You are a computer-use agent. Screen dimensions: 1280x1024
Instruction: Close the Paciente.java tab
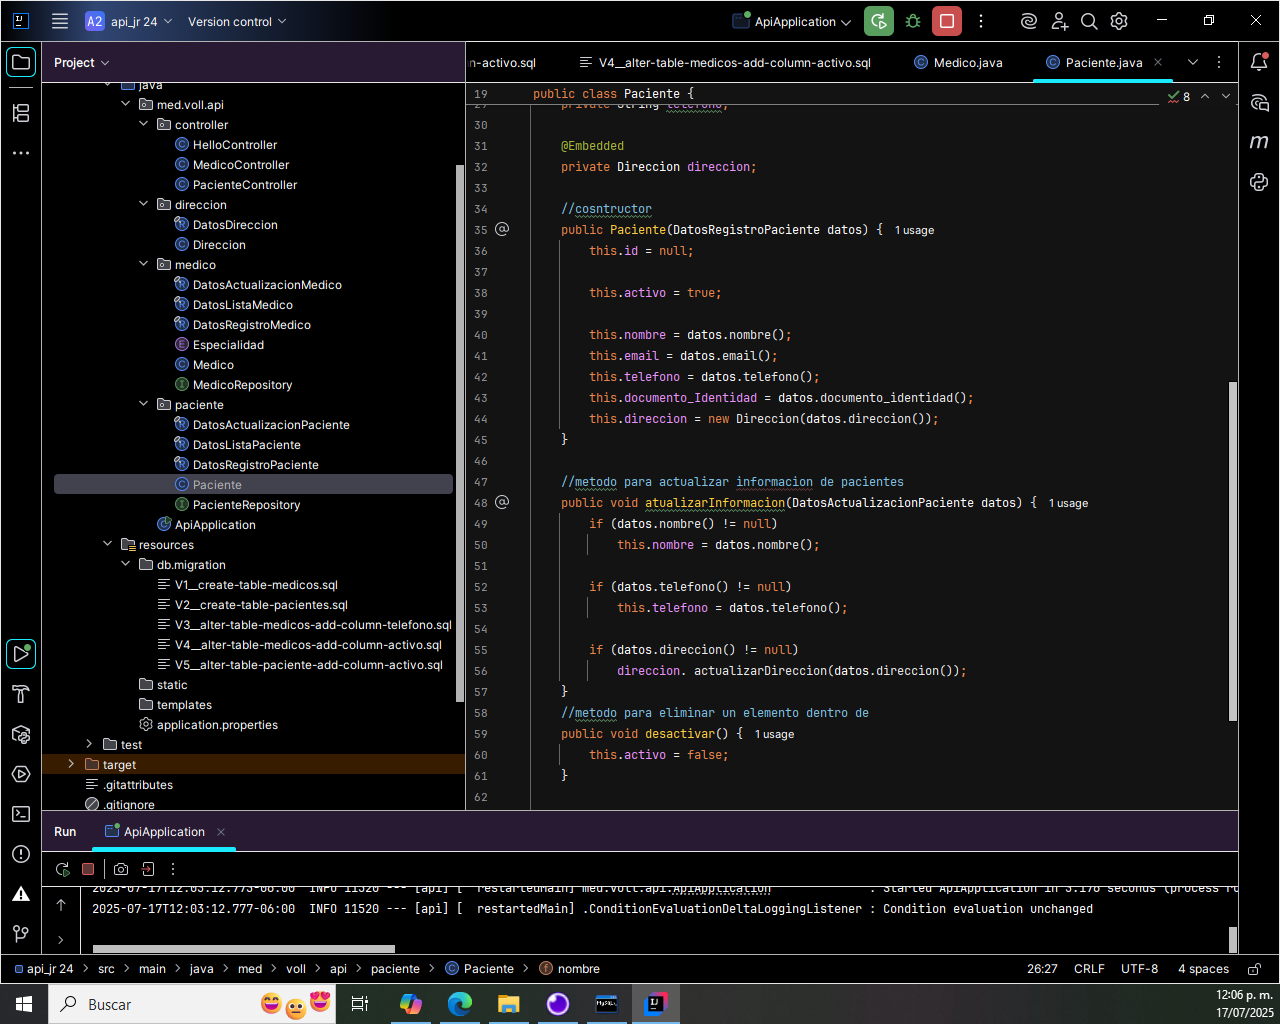click(1158, 62)
